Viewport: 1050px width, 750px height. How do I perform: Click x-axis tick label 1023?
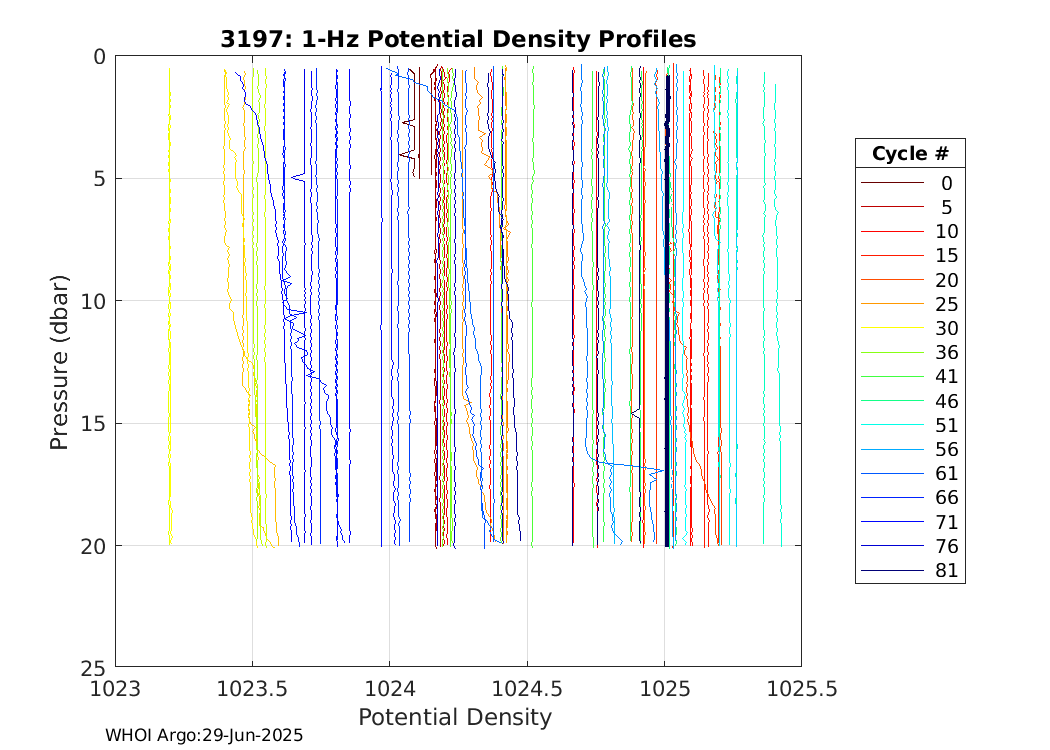[116, 688]
